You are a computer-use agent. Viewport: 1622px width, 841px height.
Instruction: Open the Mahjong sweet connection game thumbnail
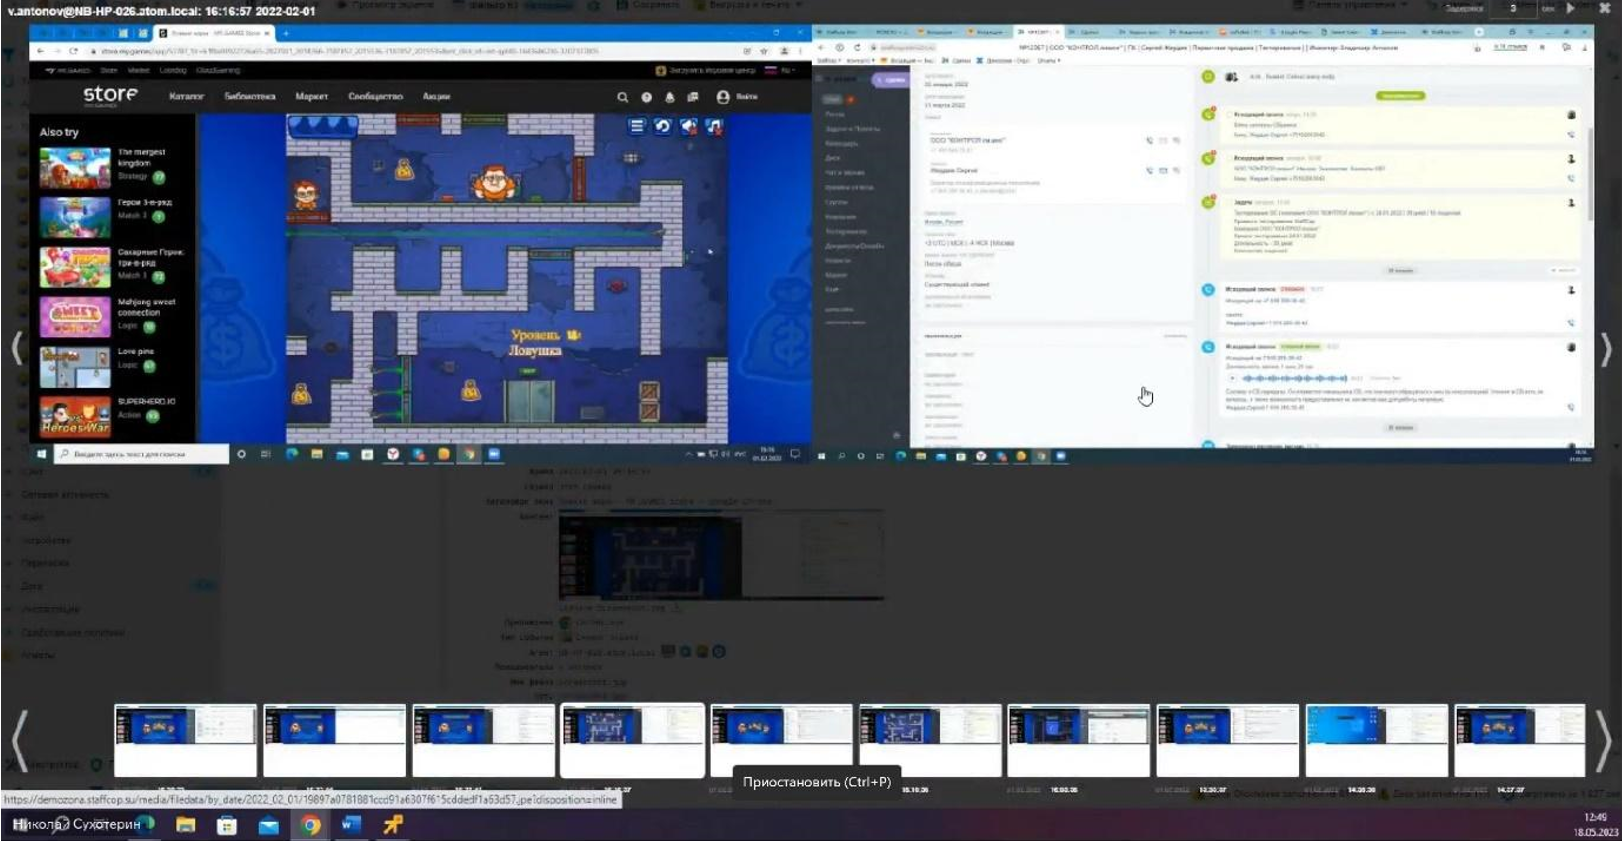(75, 317)
